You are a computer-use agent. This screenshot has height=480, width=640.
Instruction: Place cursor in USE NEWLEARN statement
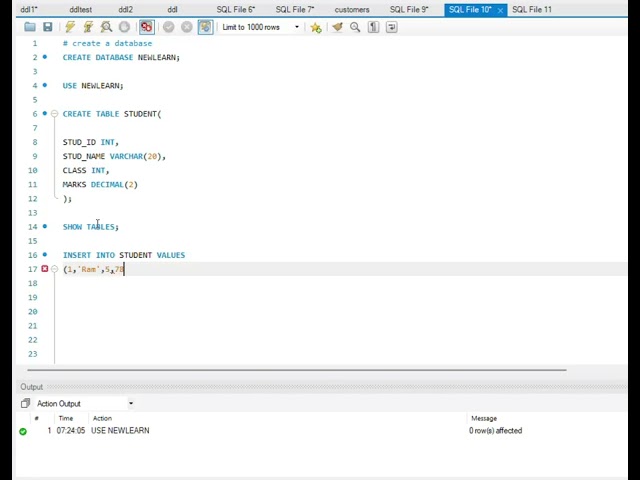tap(93, 85)
